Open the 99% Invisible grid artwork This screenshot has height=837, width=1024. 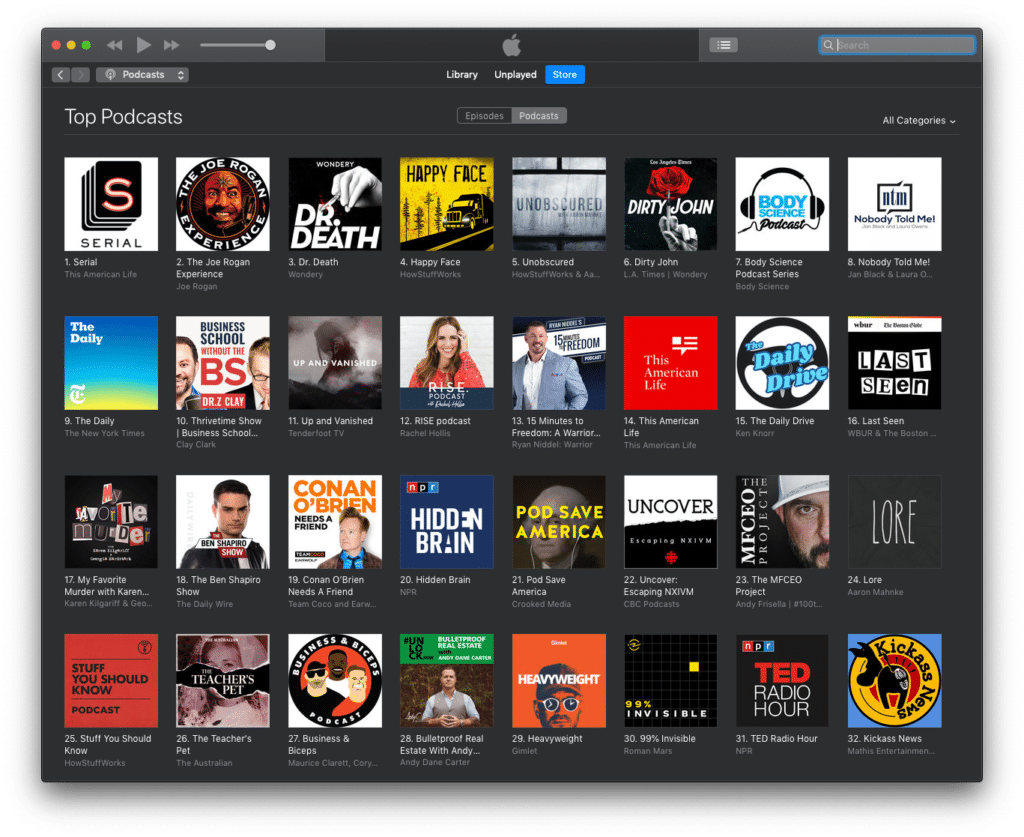[671, 680]
